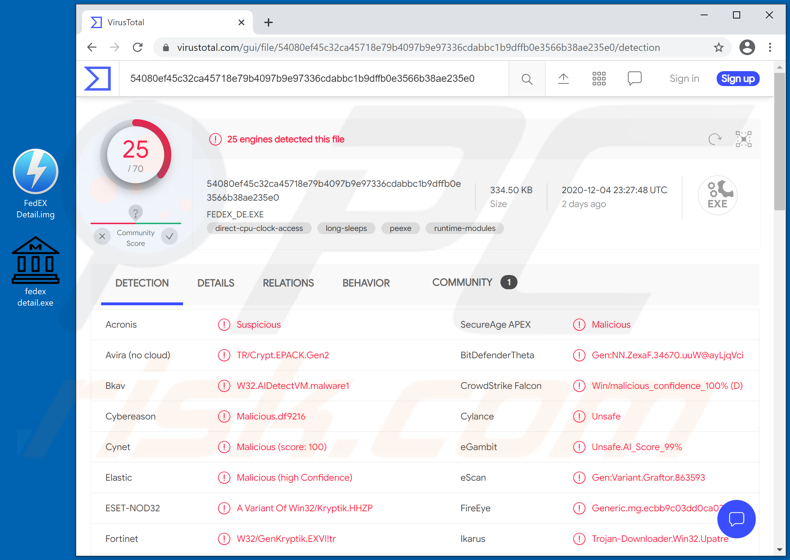The image size is (790, 560).
Task: Click the community score question mark
Action: 135,212
